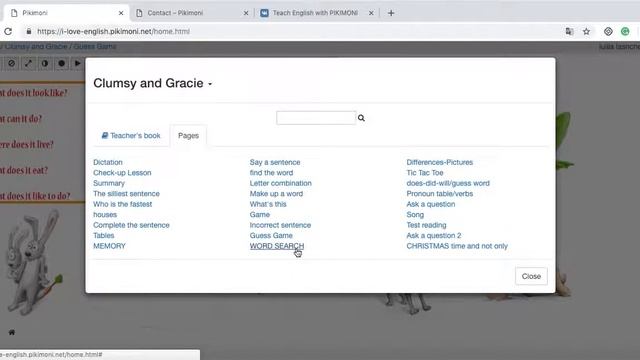Open the Guess Game link

pyautogui.click(x=271, y=236)
